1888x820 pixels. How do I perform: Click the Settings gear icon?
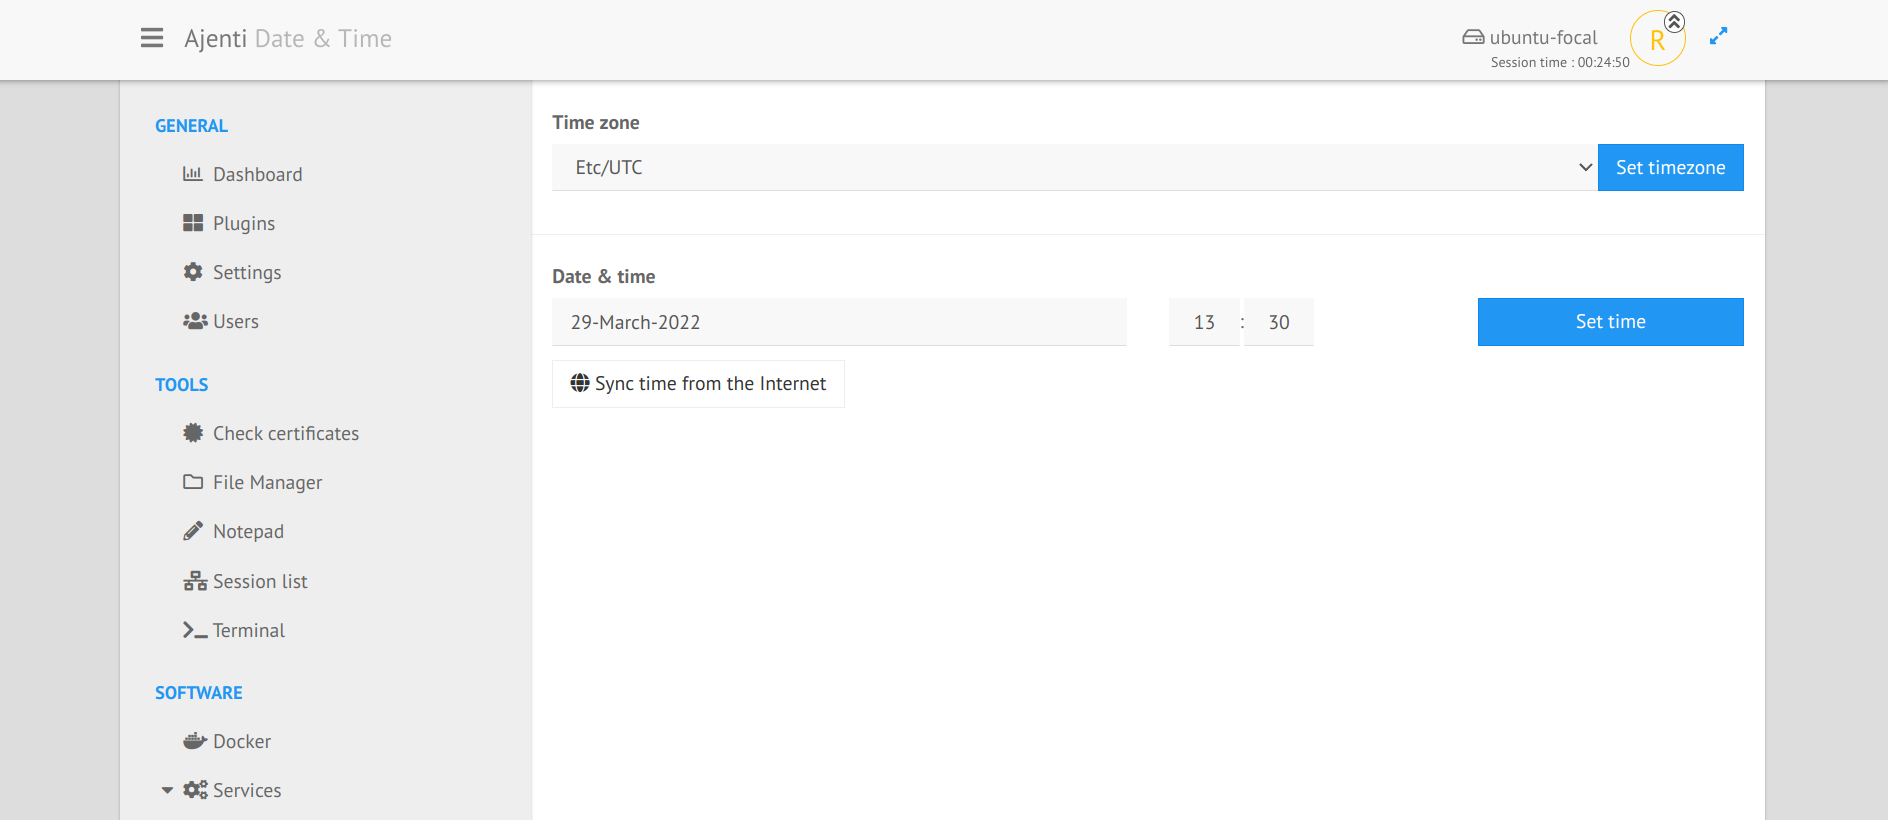coord(193,272)
